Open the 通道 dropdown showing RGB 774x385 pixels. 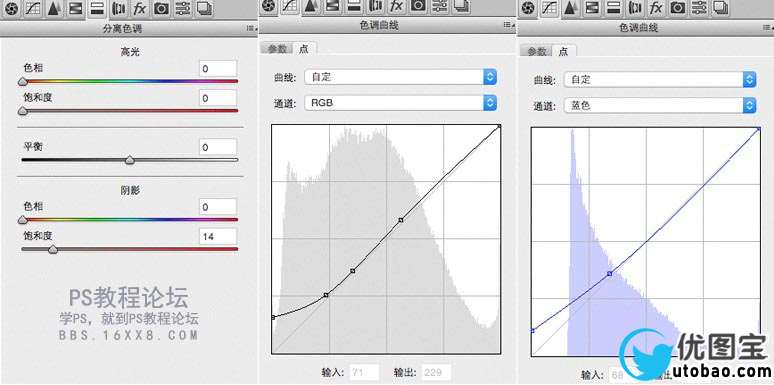(401, 103)
